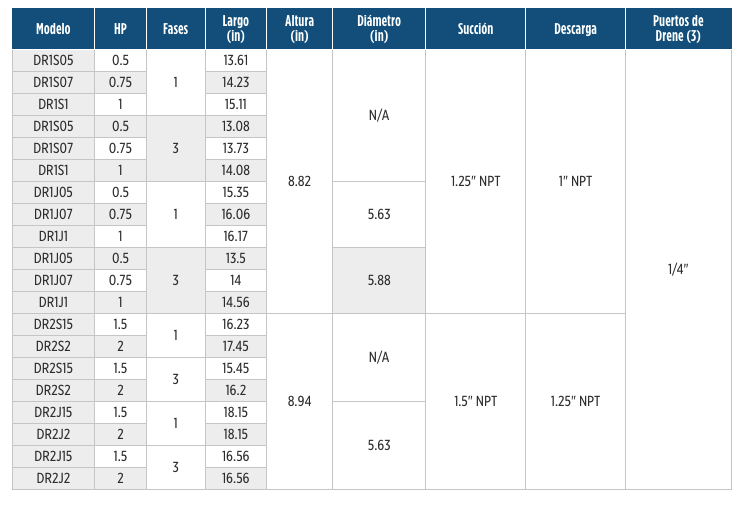Select the Largo (in) header cell

(x=236, y=28)
